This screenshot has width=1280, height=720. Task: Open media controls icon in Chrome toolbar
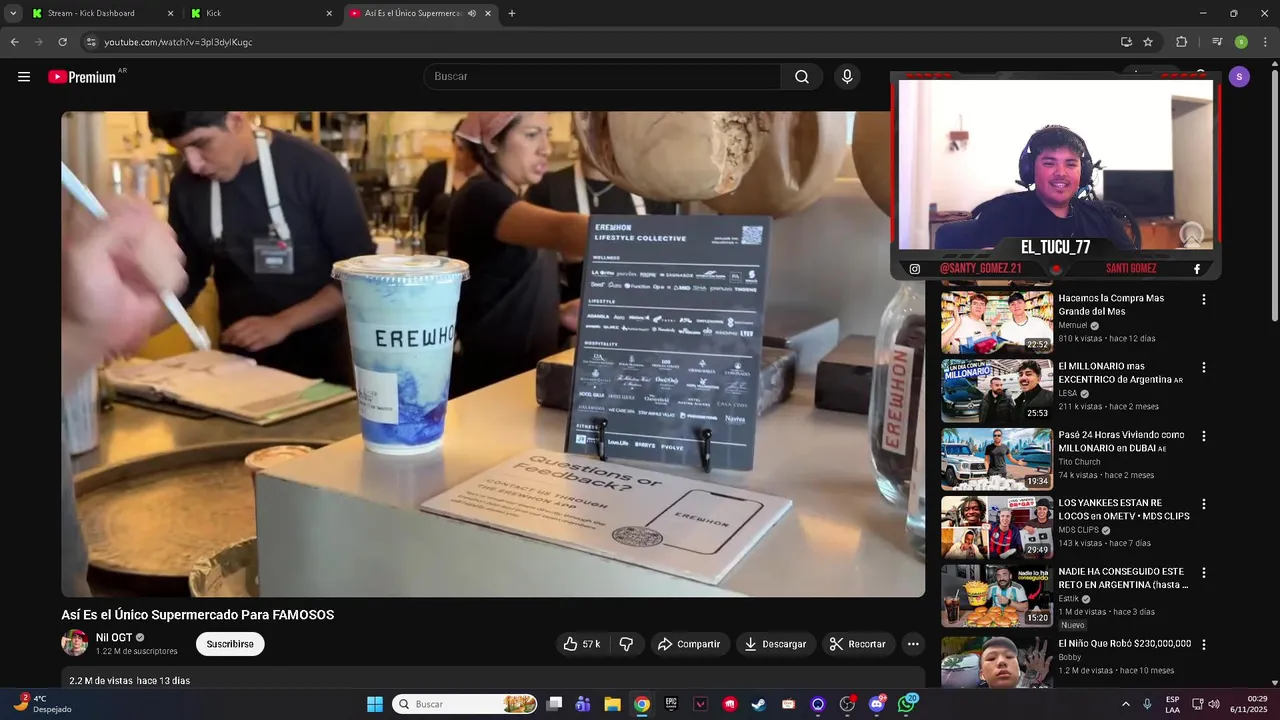pyautogui.click(x=1217, y=42)
